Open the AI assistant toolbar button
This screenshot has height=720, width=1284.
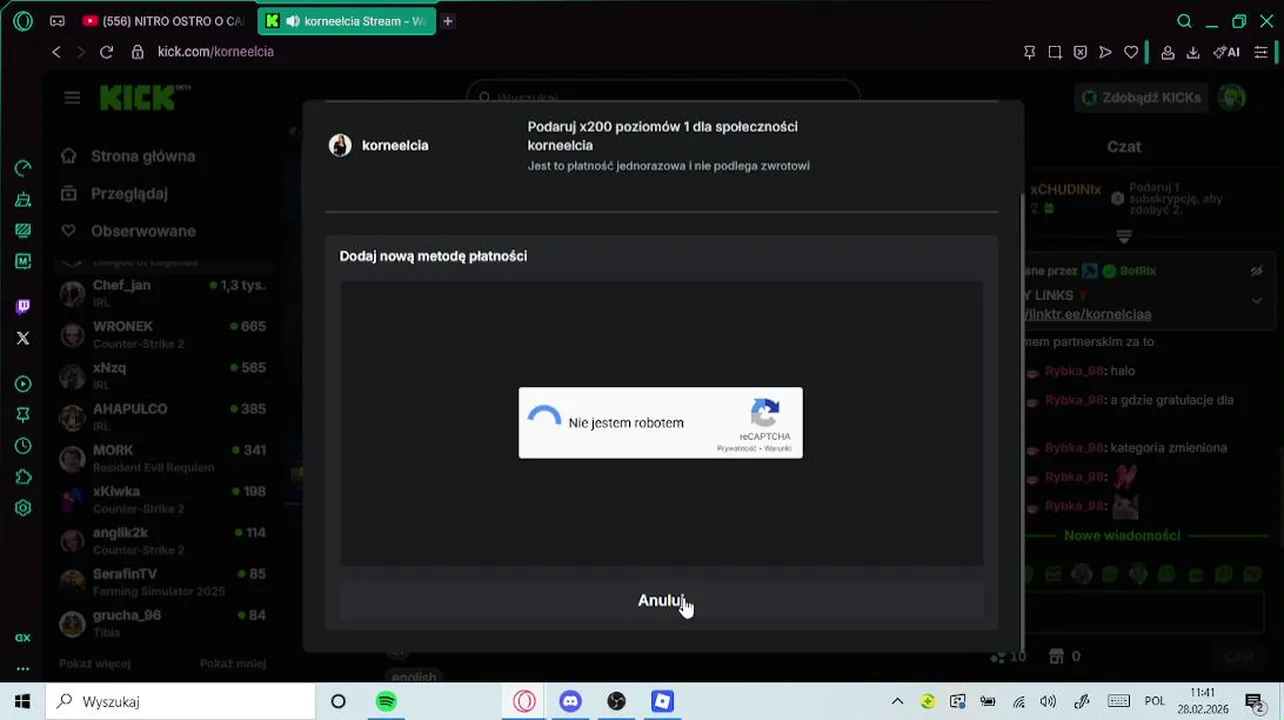[x=1226, y=52]
